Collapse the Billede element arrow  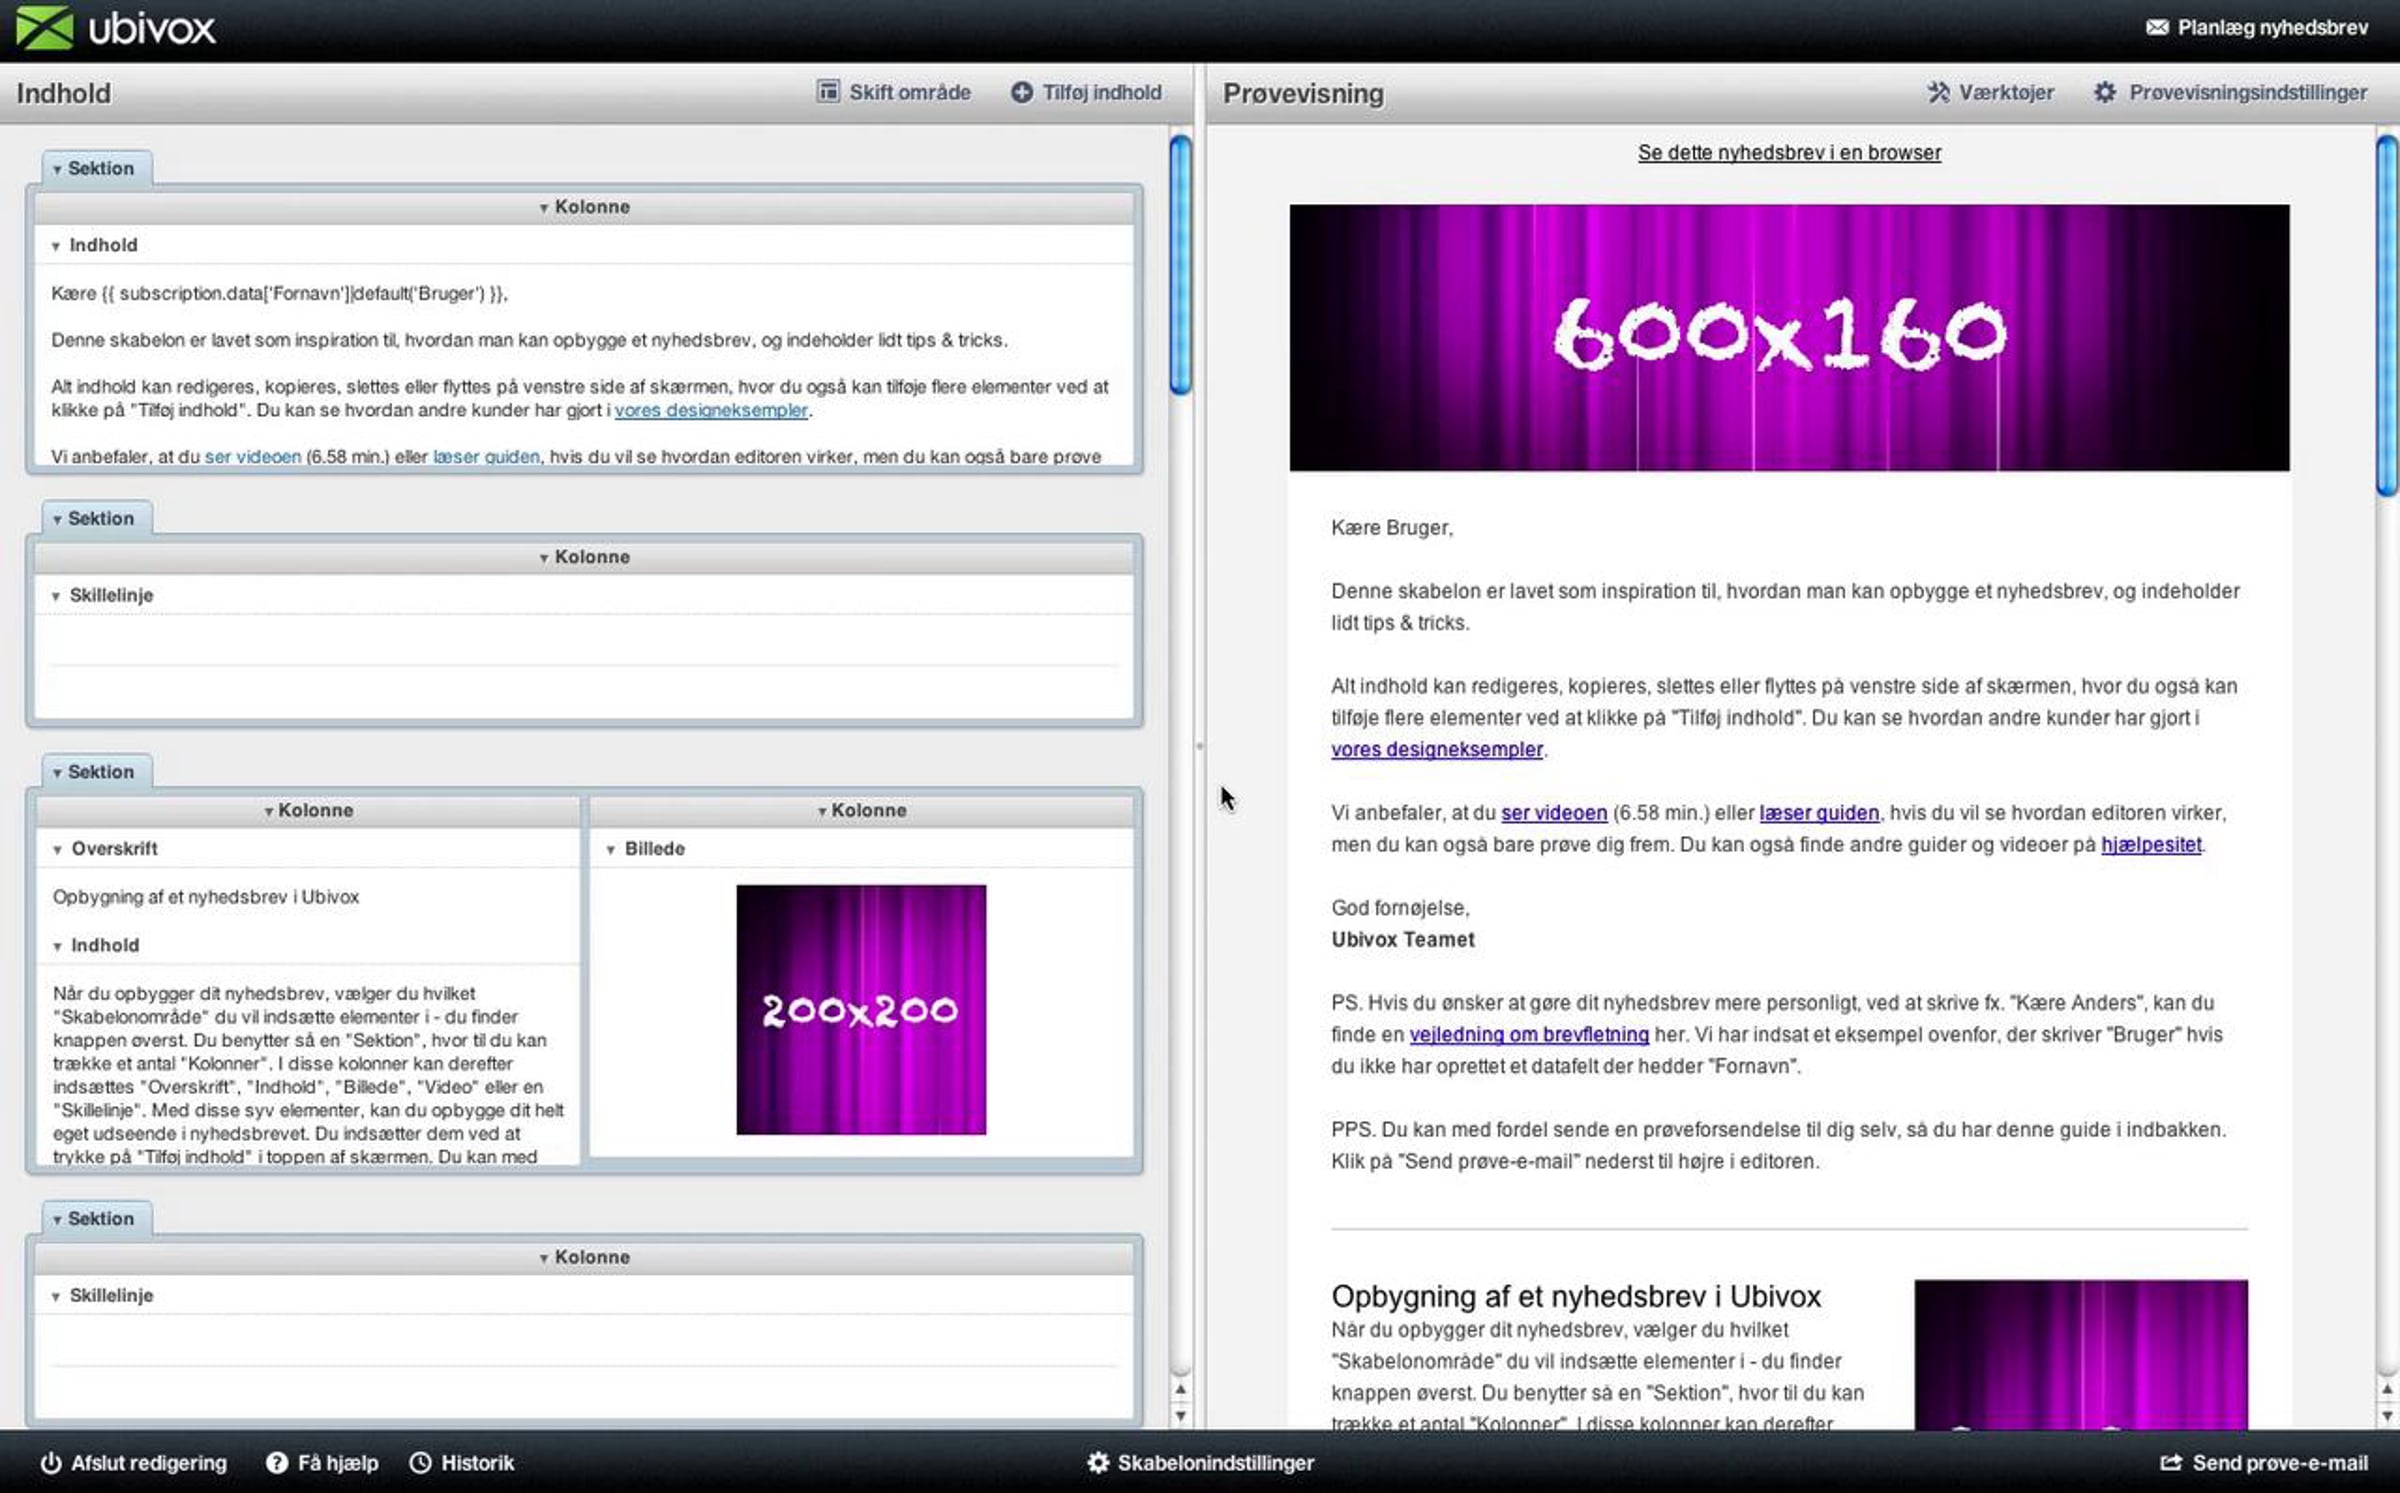pyautogui.click(x=610, y=849)
